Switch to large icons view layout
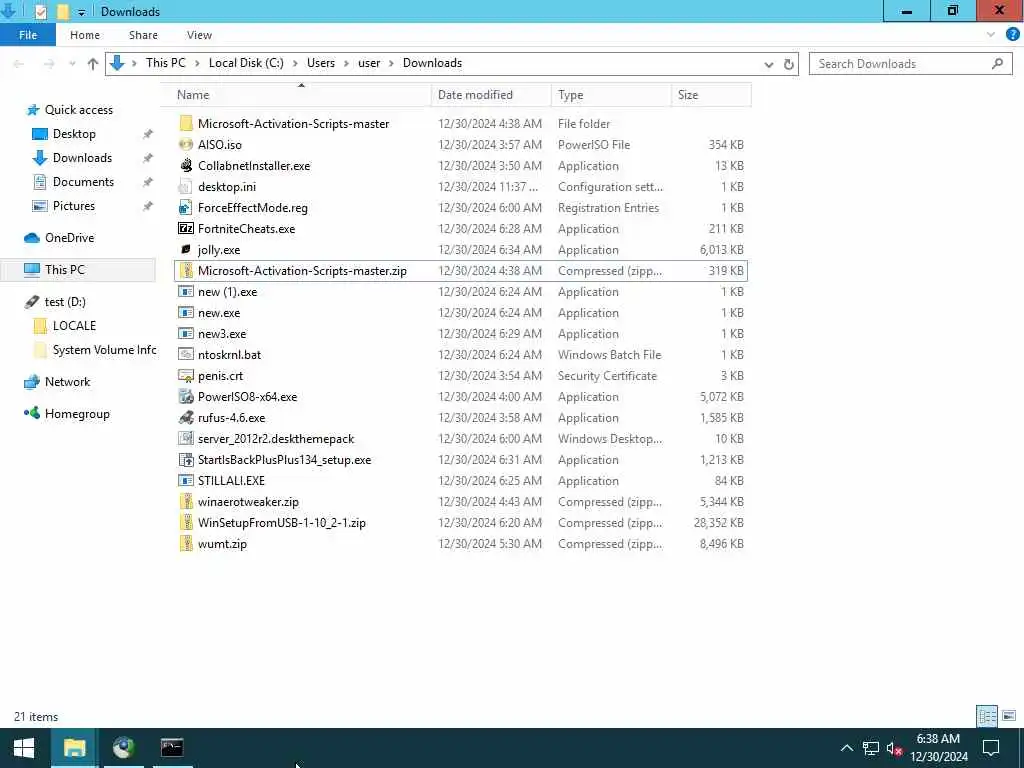 pyautogui.click(x=1009, y=716)
